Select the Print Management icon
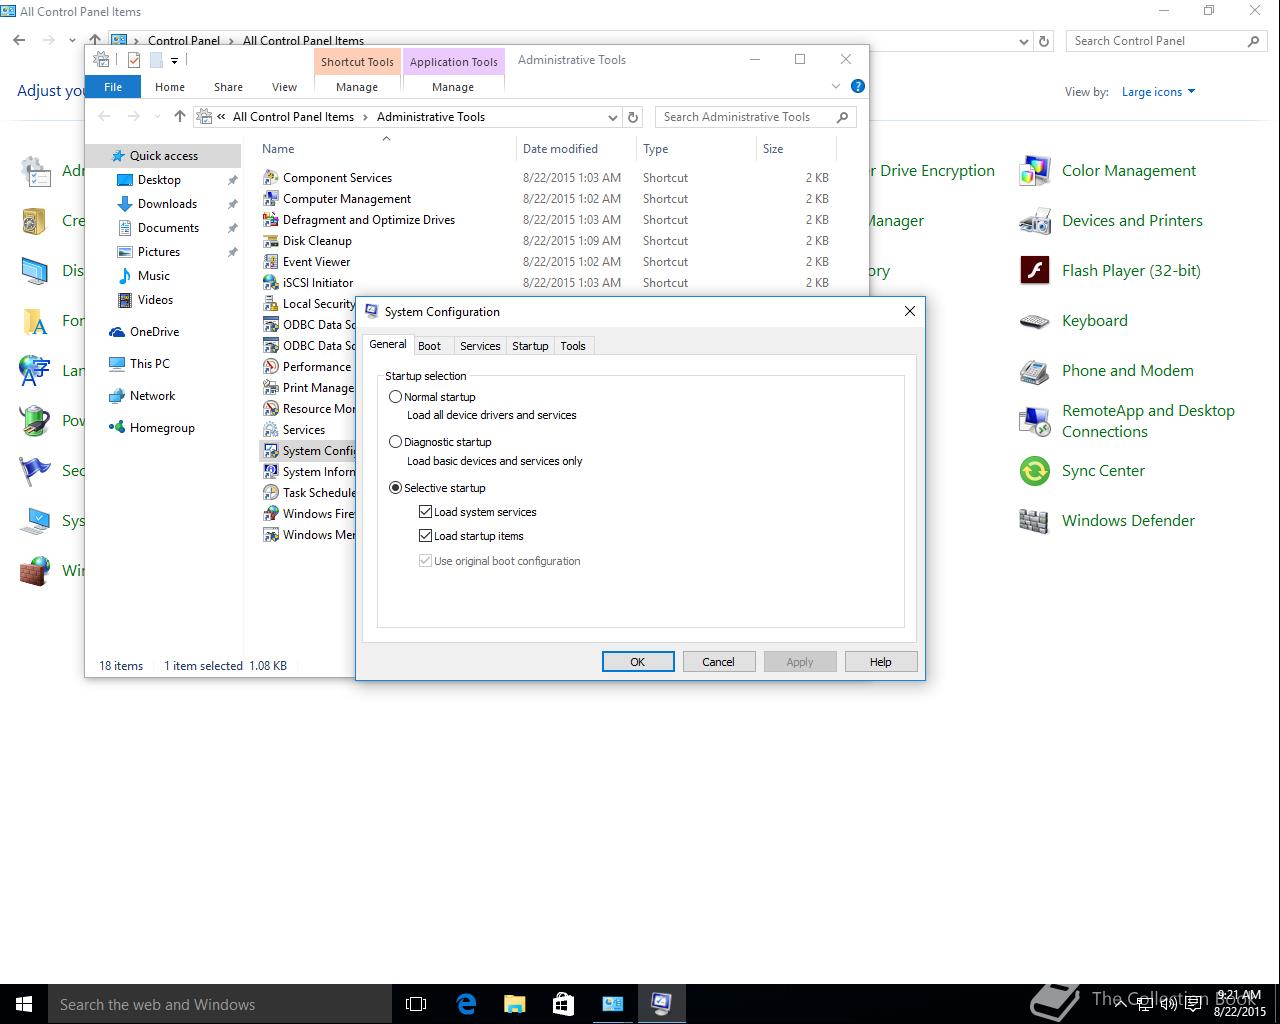The image size is (1280, 1024). click(270, 388)
